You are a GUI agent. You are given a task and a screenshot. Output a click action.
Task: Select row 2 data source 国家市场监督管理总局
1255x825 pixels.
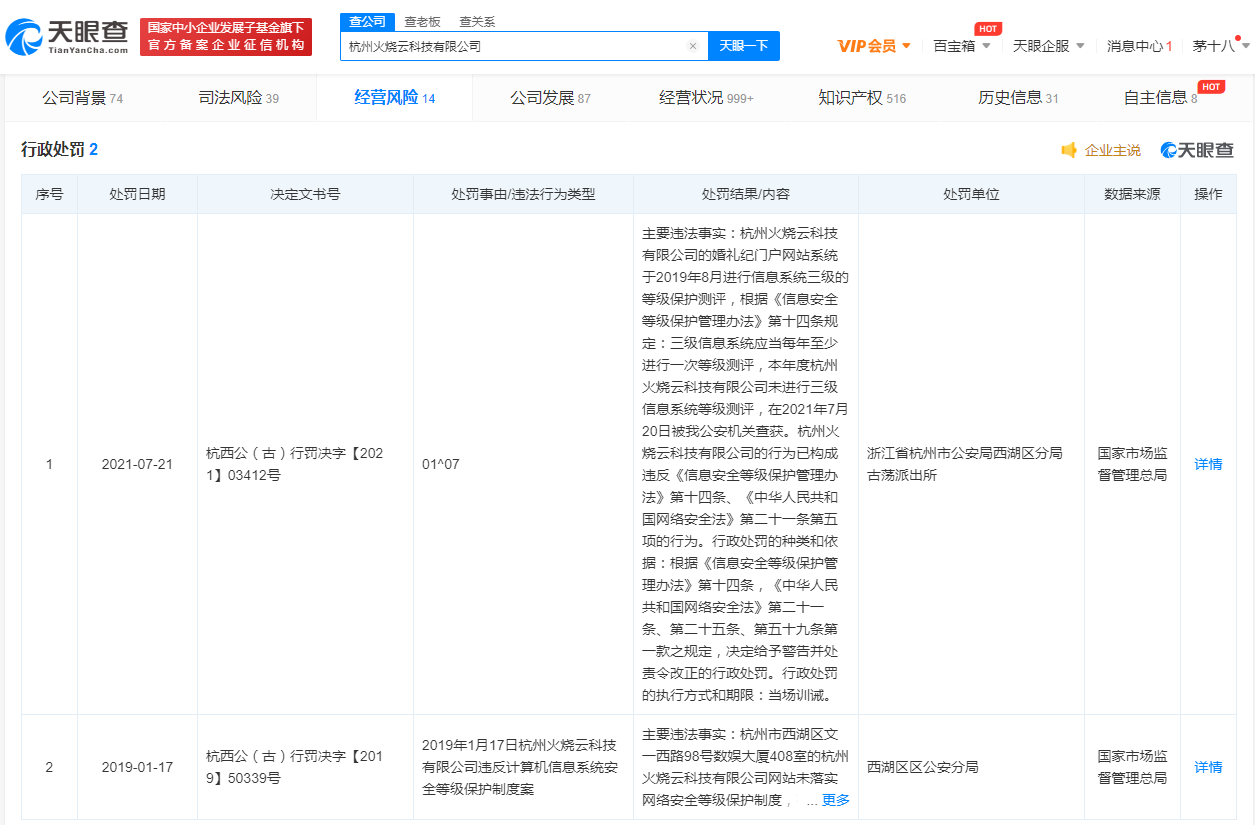coord(1132,767)
